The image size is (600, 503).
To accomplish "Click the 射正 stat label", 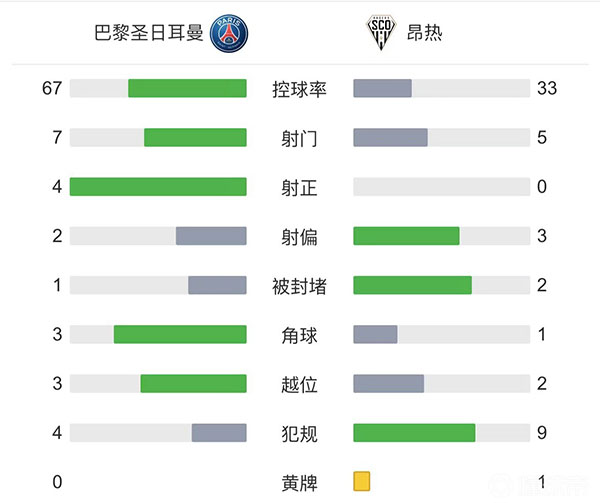I will point(299,187).
